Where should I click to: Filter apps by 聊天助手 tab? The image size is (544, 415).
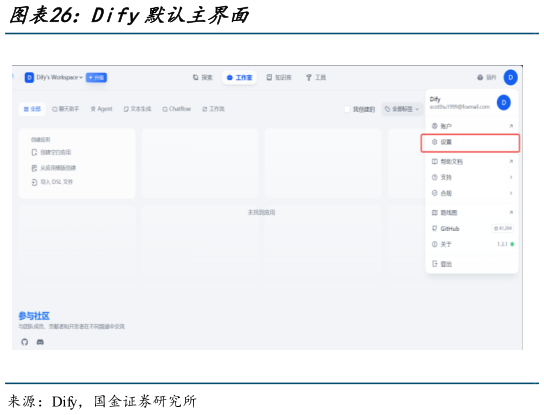click(66, 109)
